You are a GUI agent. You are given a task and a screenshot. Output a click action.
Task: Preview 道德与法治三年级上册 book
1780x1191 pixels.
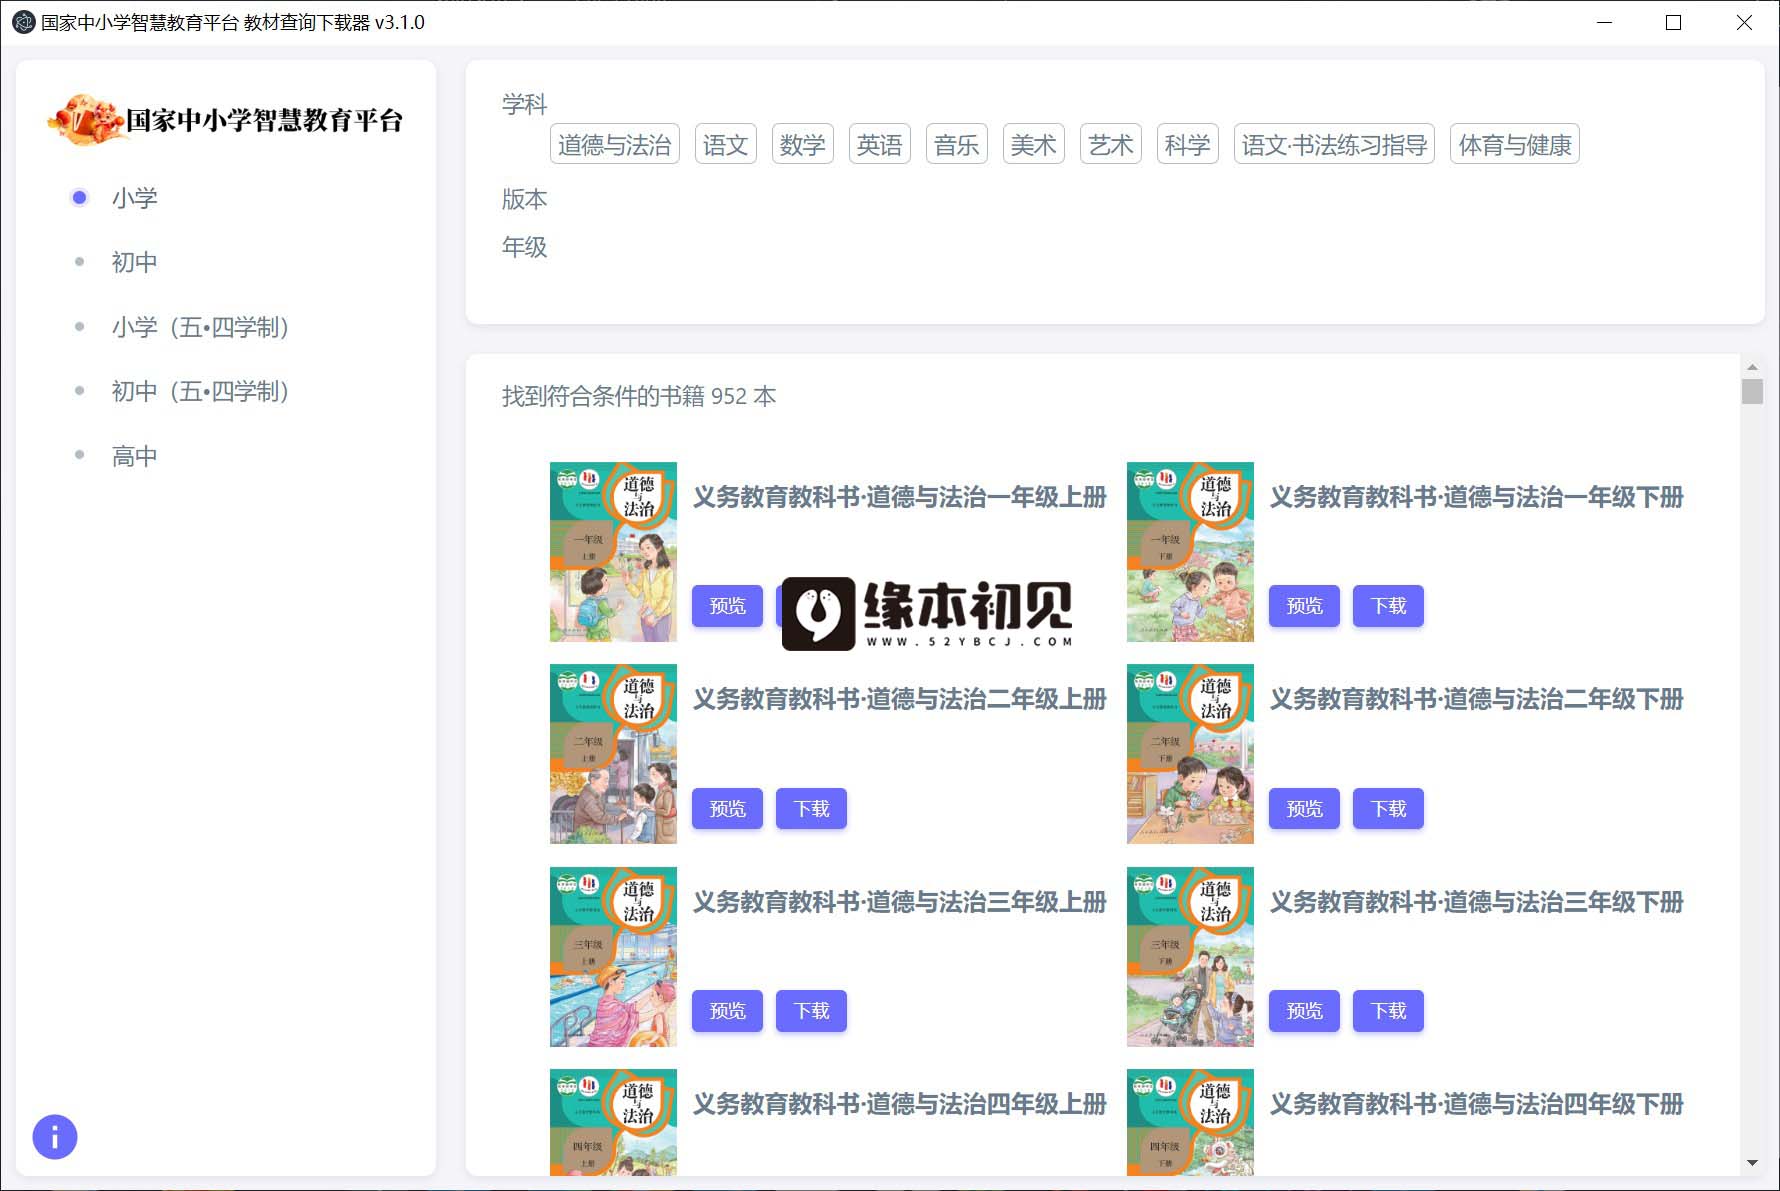727,1011
